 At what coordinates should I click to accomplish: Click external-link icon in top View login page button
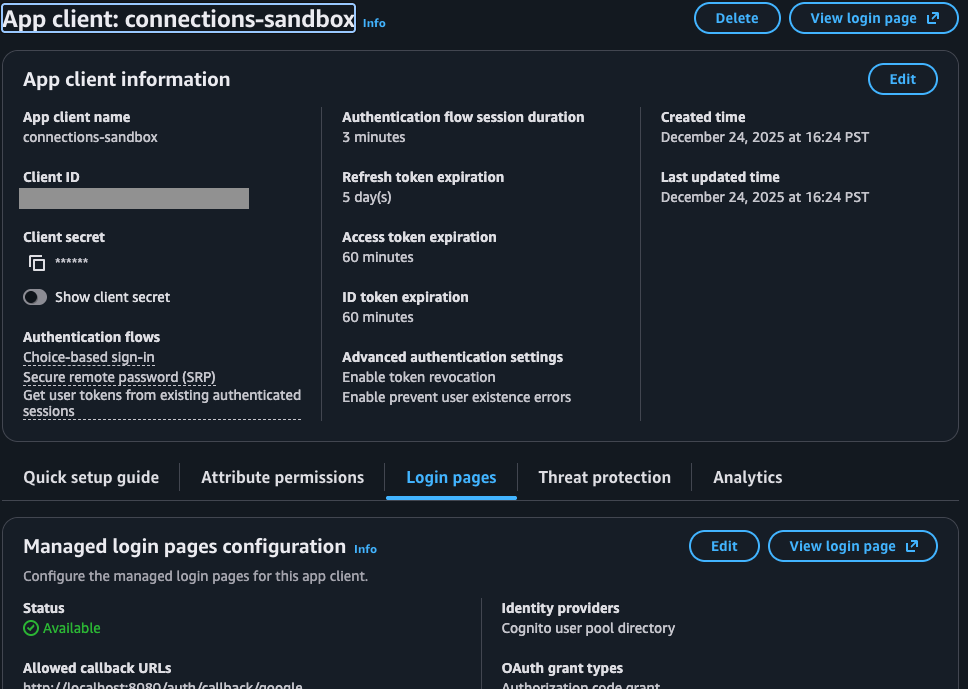coord(933,18)
